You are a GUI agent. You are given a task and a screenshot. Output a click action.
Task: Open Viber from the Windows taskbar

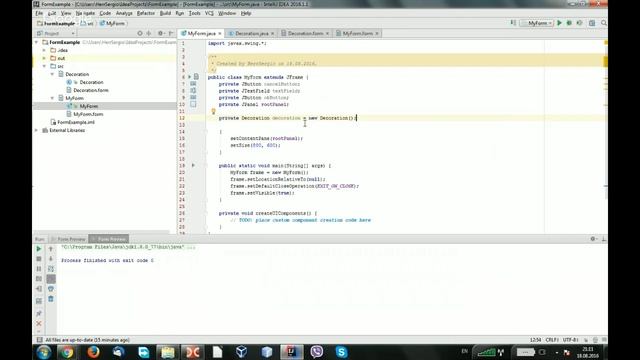(x=317, y=352)
